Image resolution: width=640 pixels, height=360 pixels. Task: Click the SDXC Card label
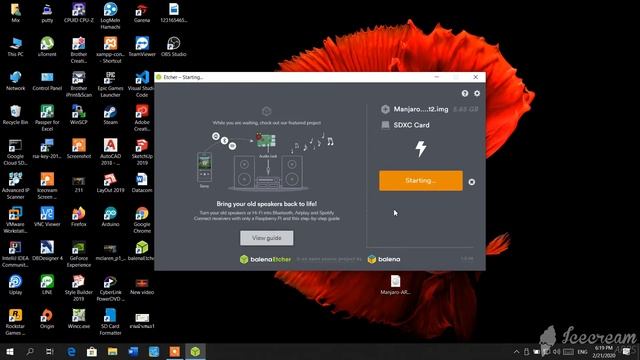coord(411,125)
